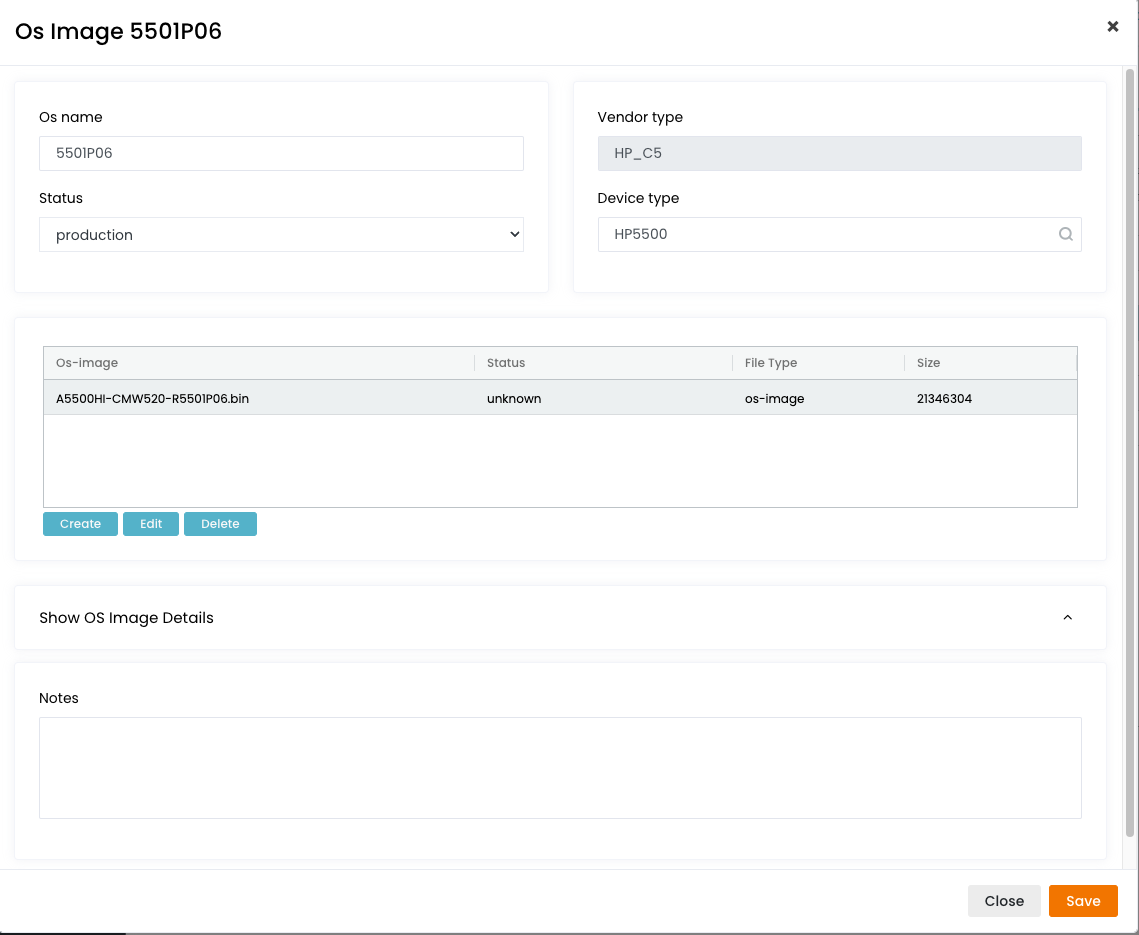The width and height of the screenshot is (1139, 935).
Task: Select row A5500HI-CMW520-R5501P06.bin
Action: point(560,398)
